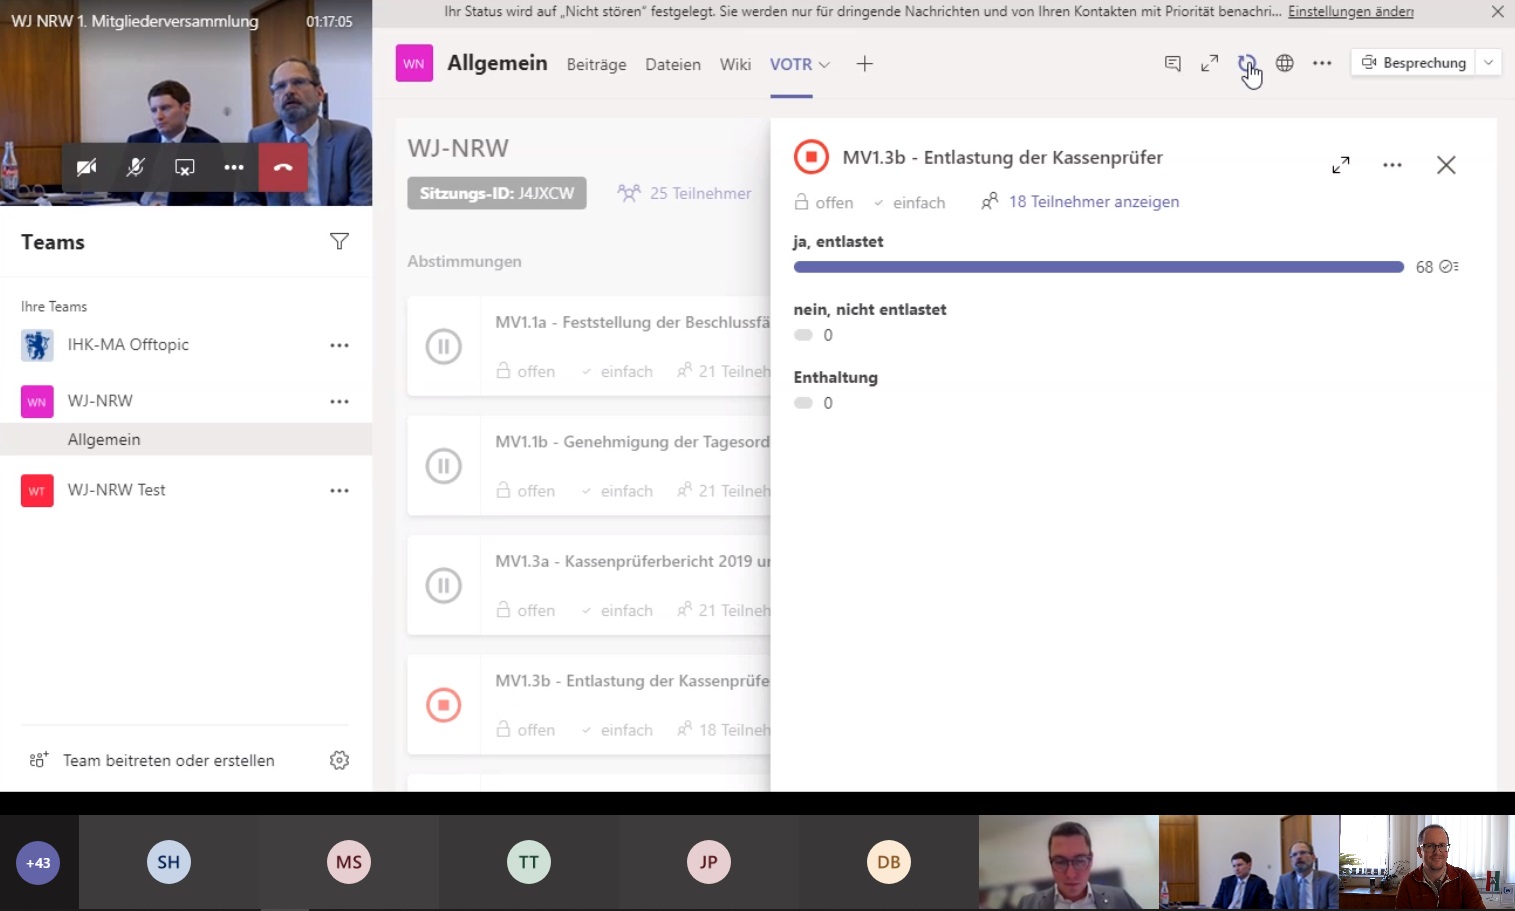
Task: Stop the running MV1.3b poll in list
Action: pyautogui.click(x=443, y=705)
